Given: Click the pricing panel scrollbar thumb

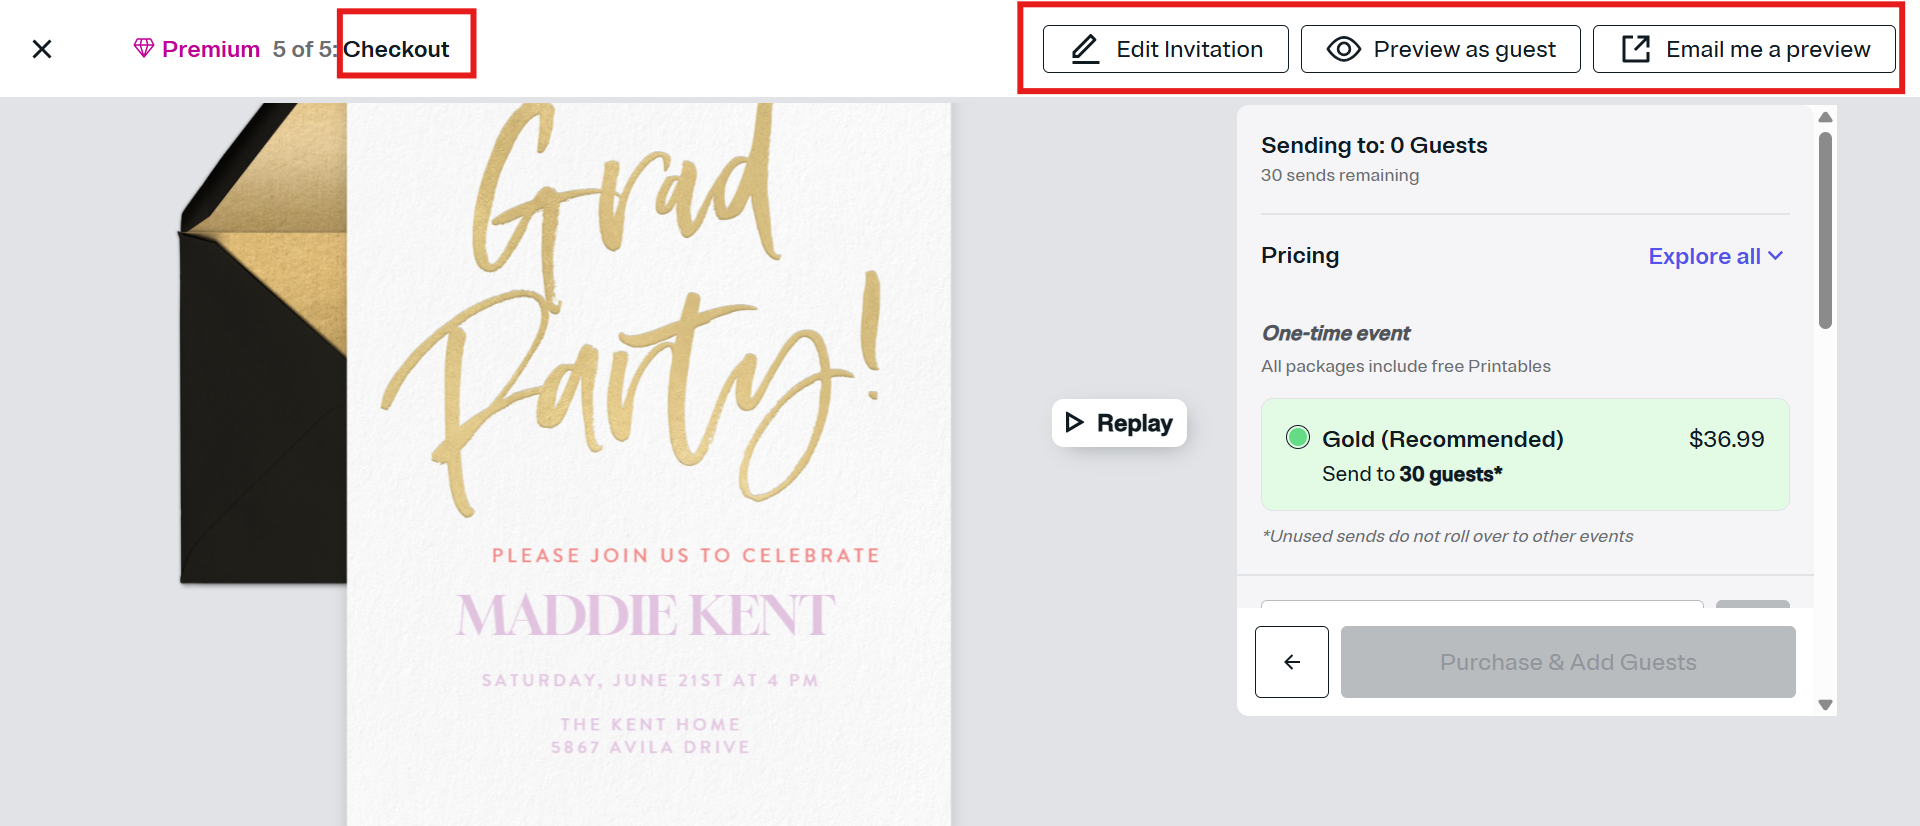Looking at the screenshot, I should coord(1825,230).
